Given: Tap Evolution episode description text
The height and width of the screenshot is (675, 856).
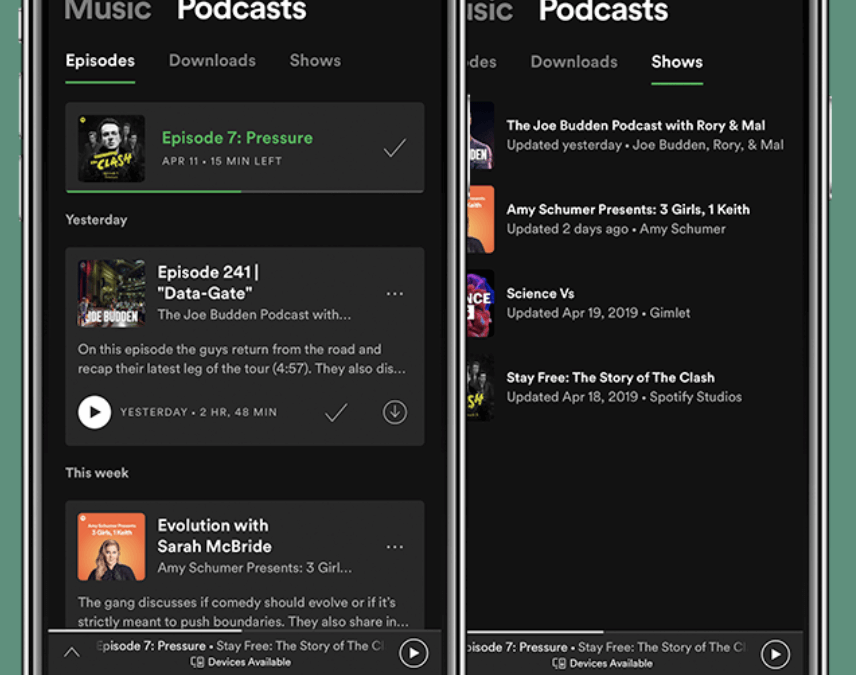Looking at the screenshot, I should point(242,612).
